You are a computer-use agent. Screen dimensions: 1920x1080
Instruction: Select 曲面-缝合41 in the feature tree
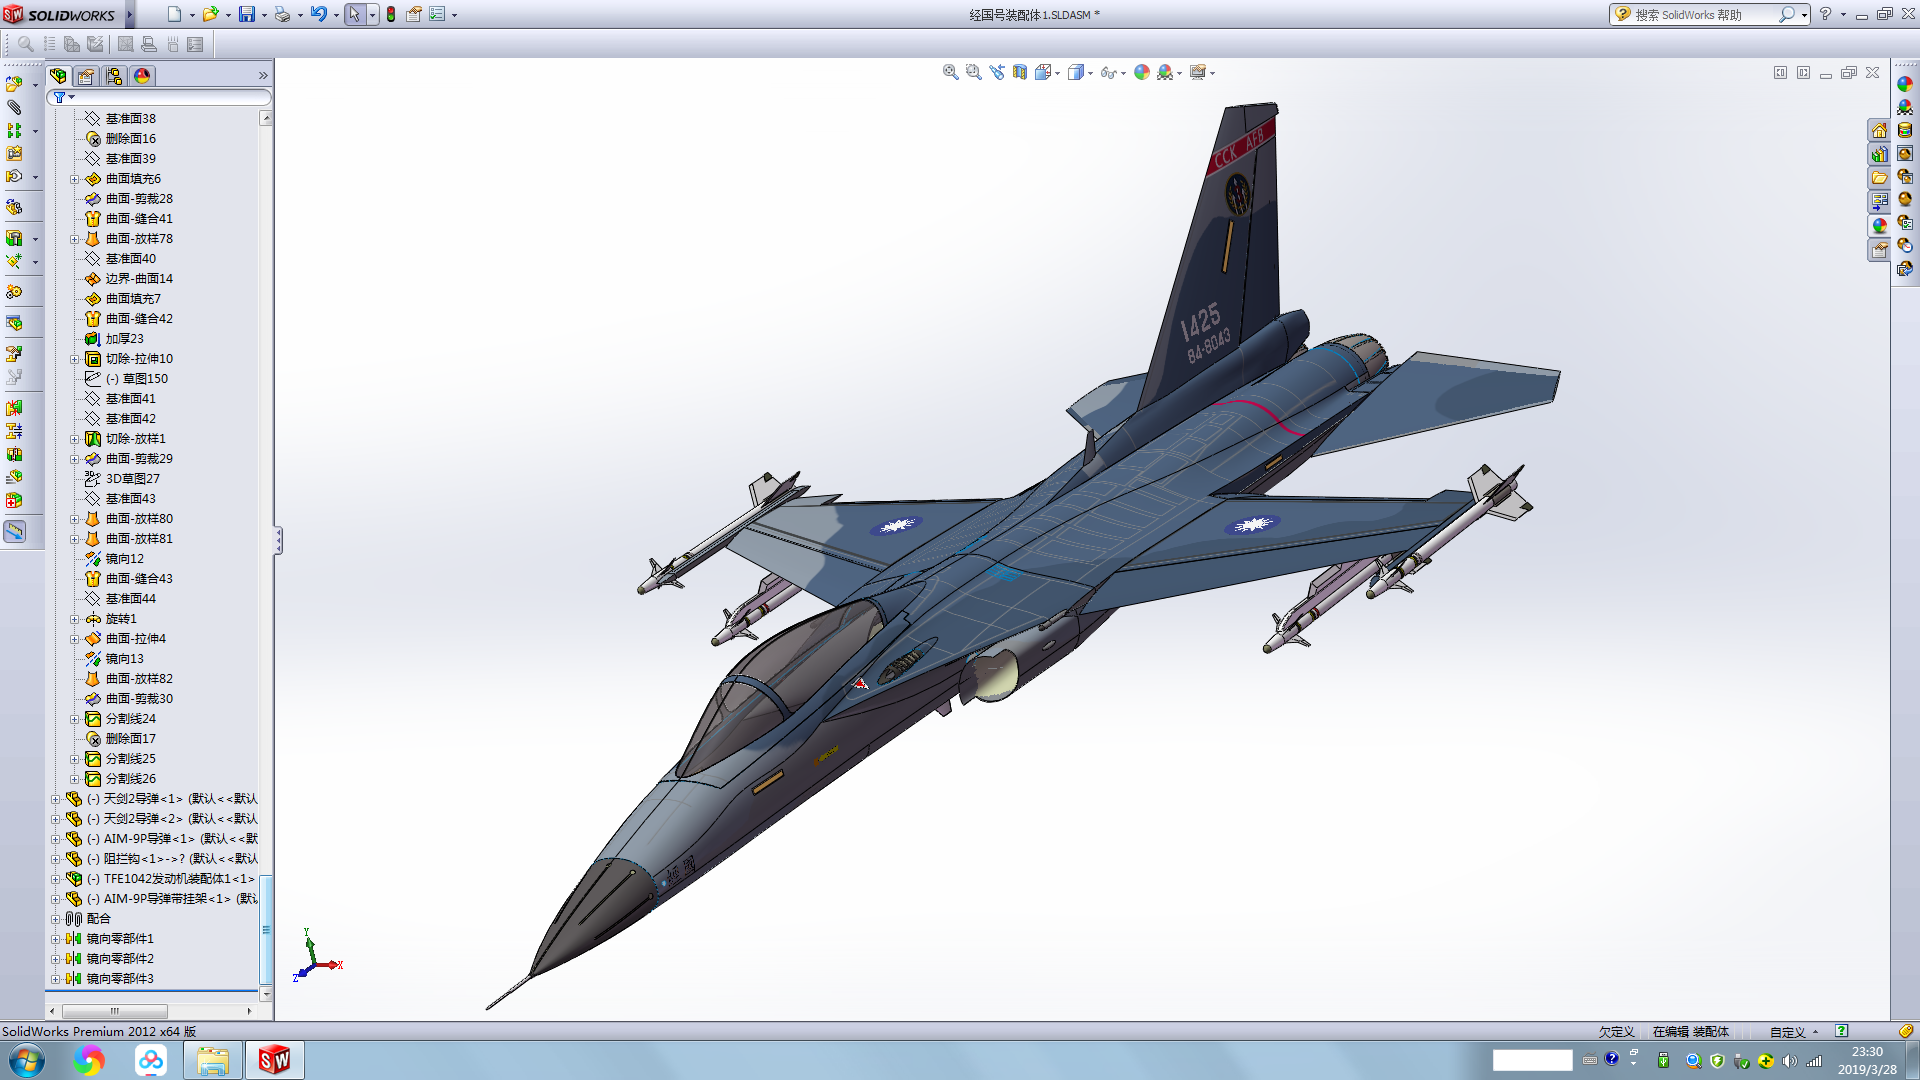(138, 218)
